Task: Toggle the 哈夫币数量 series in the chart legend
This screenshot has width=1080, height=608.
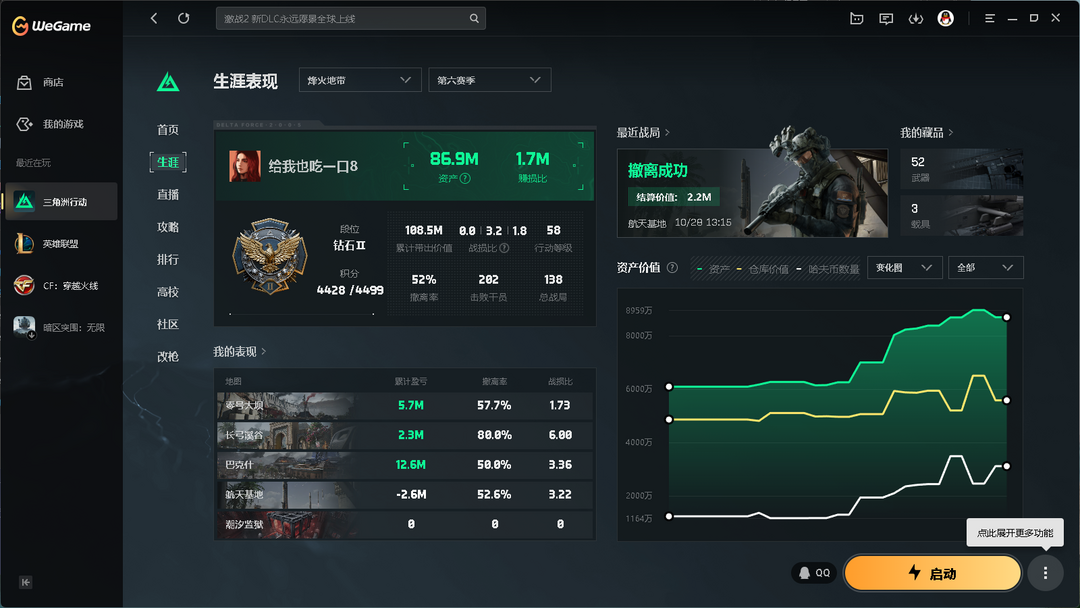Action: [833, 267]
